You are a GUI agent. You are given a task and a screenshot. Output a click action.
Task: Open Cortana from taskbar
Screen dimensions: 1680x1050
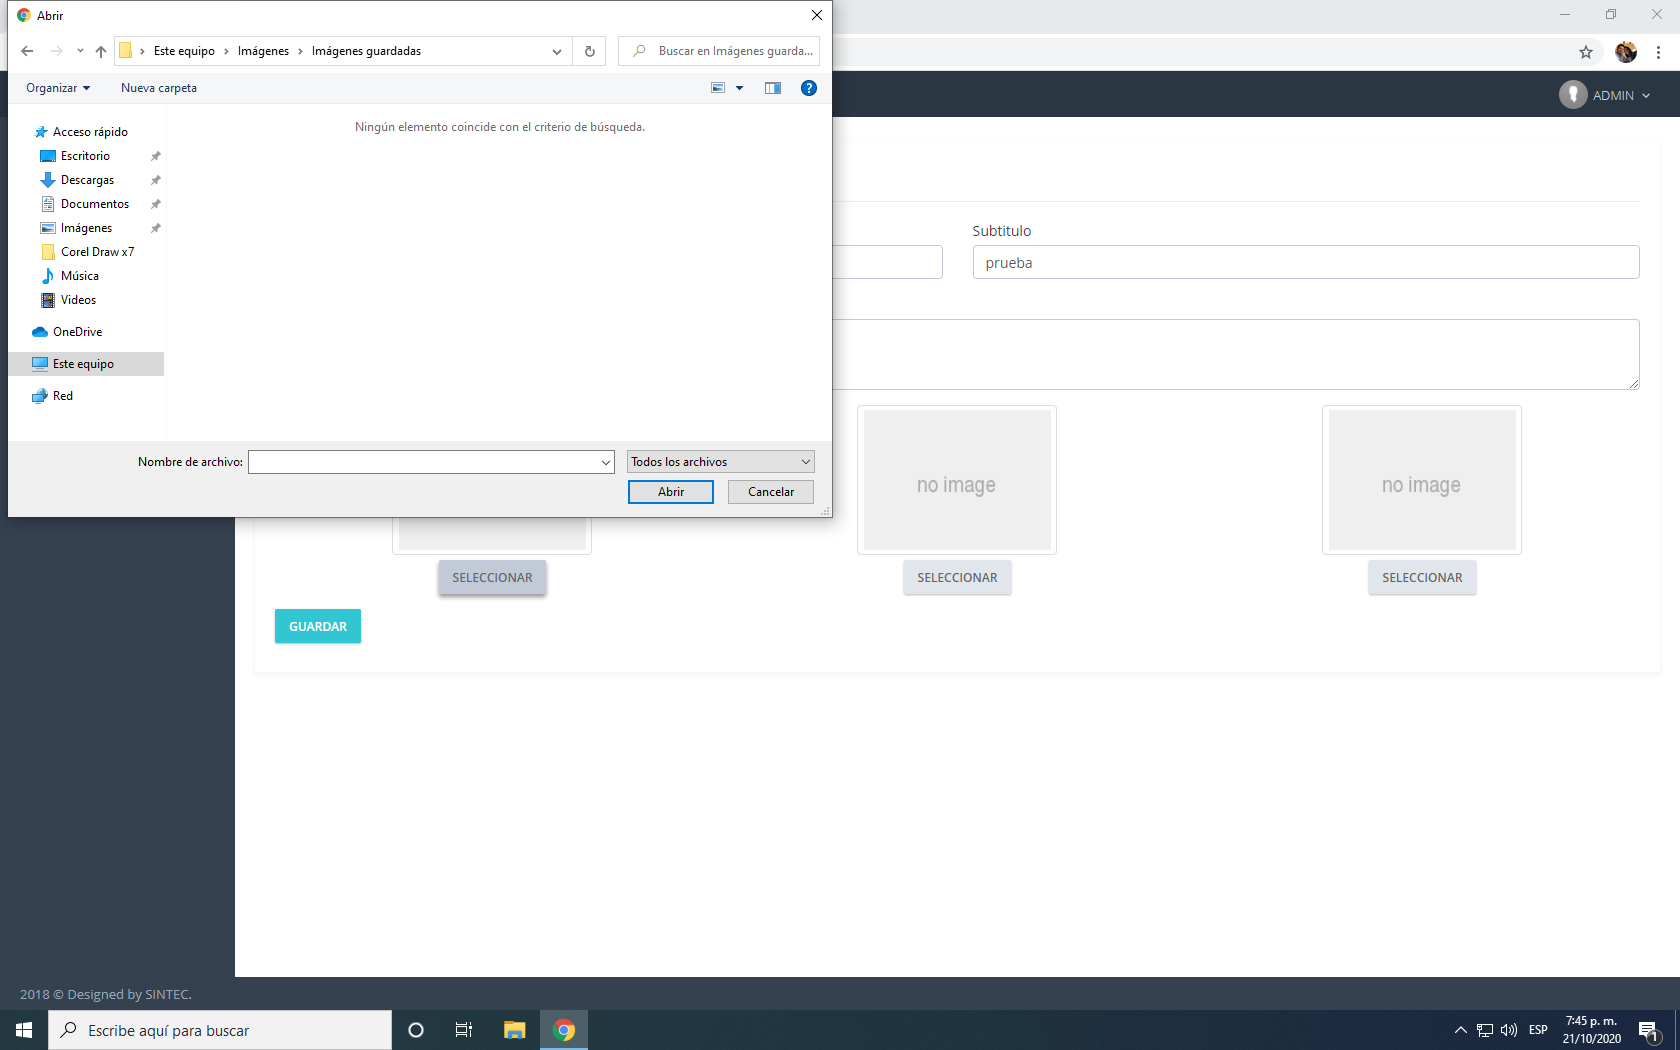pyautogui.click(x=416, y=1030)
